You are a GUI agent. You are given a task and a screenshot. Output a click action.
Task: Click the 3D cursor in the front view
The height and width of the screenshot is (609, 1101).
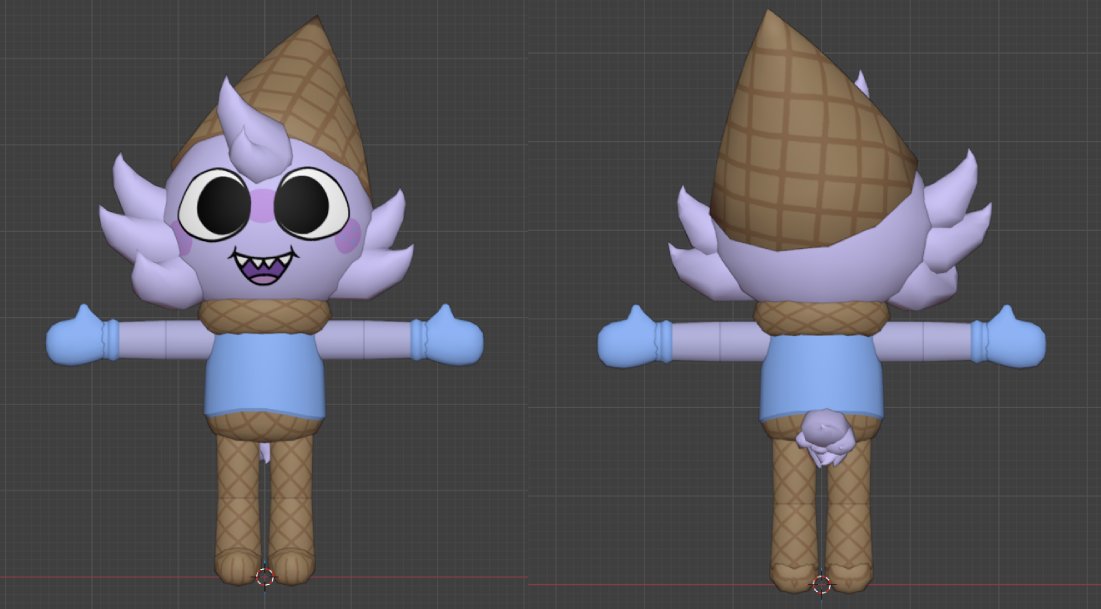pos(265,577)
